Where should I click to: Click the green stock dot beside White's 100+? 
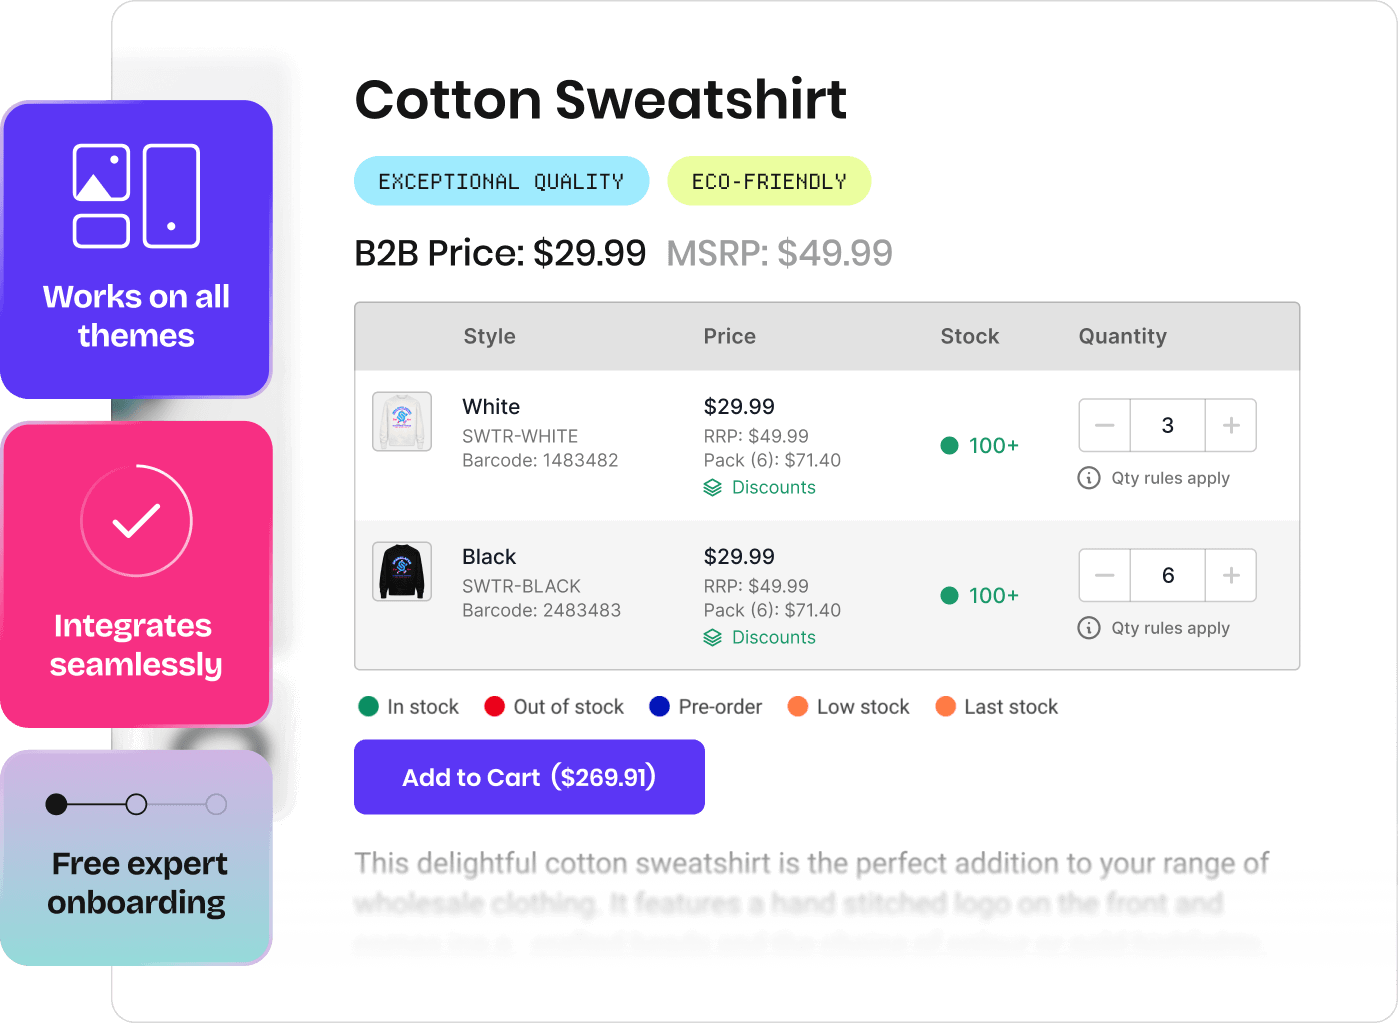pos(949,446)
